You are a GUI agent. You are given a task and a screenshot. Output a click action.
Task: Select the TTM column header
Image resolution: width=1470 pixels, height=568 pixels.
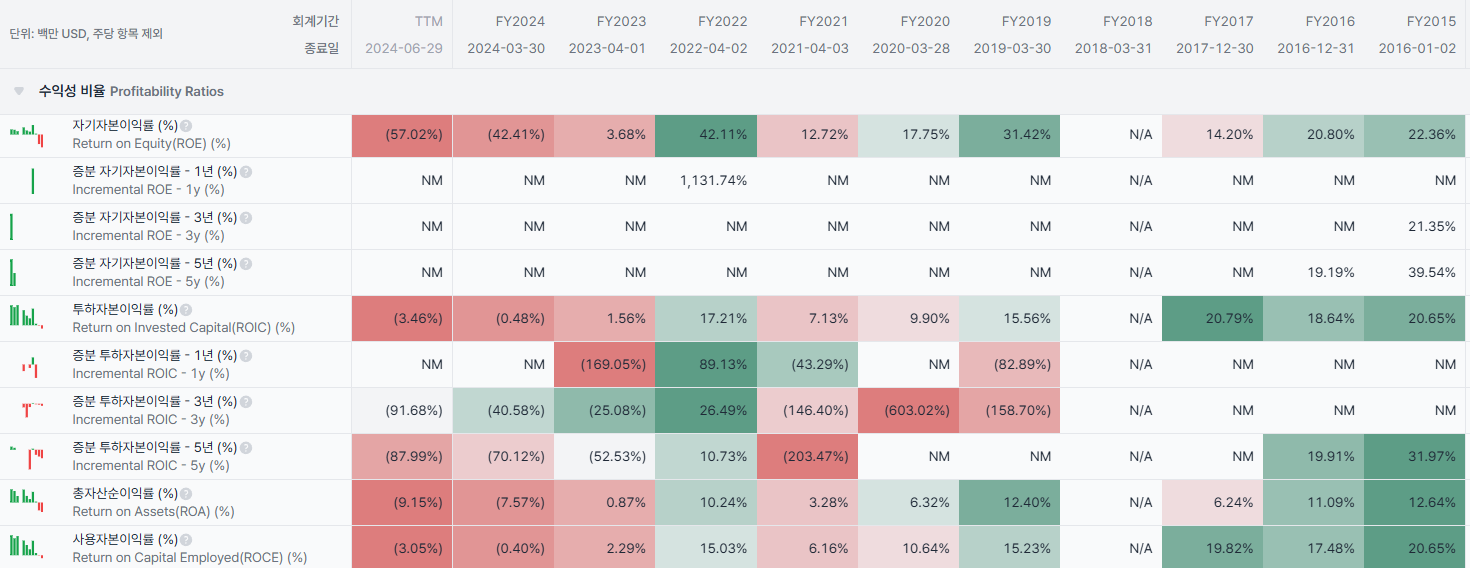[x=428, y=21]
